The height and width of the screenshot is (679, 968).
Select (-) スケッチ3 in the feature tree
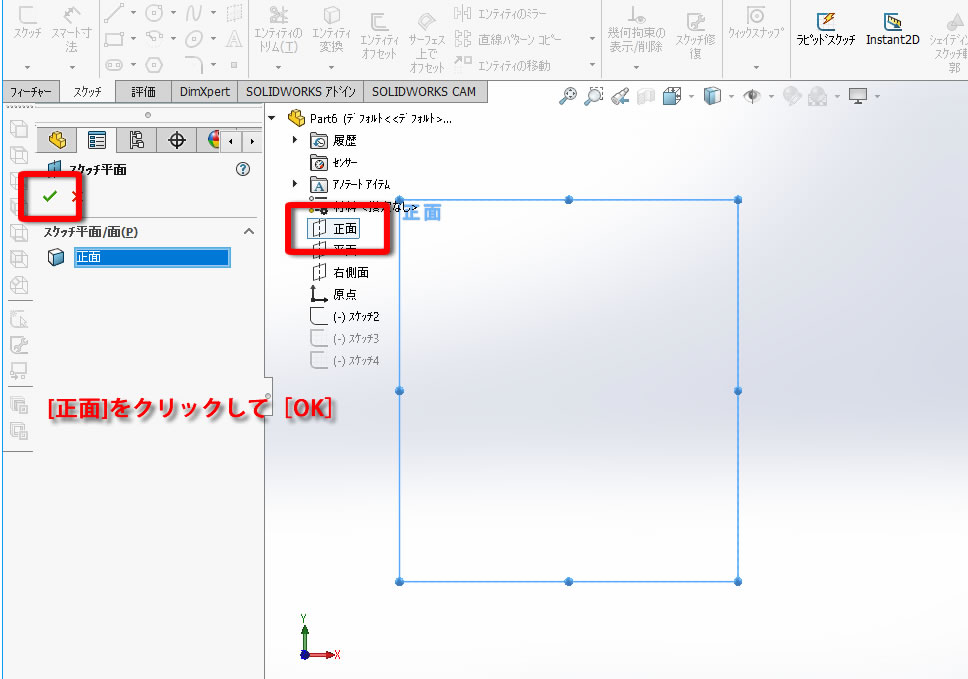point(344,338)
